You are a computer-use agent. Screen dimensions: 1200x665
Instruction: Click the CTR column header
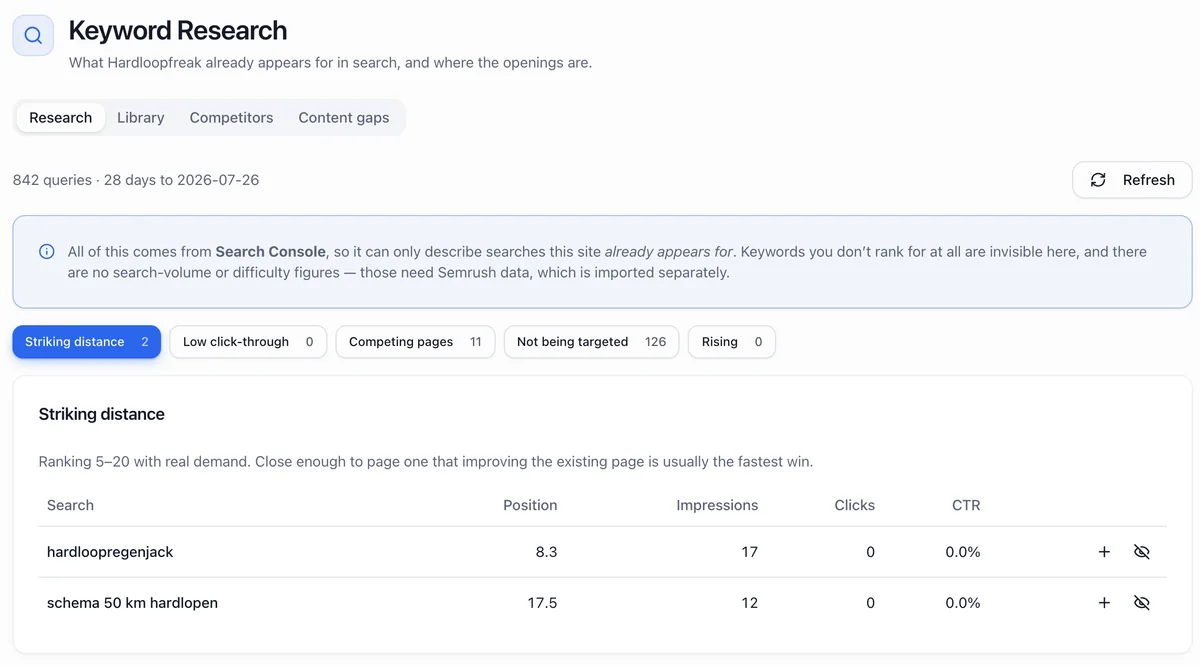tap(966, 505)
